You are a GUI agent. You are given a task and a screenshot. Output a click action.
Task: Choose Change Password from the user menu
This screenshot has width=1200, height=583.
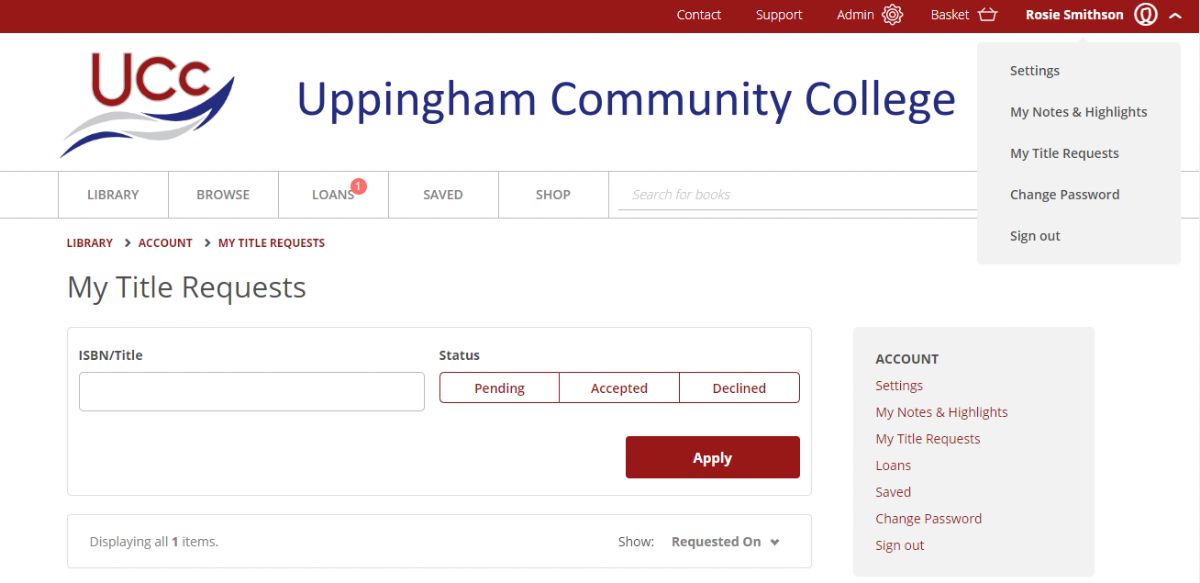point(1064,195)
